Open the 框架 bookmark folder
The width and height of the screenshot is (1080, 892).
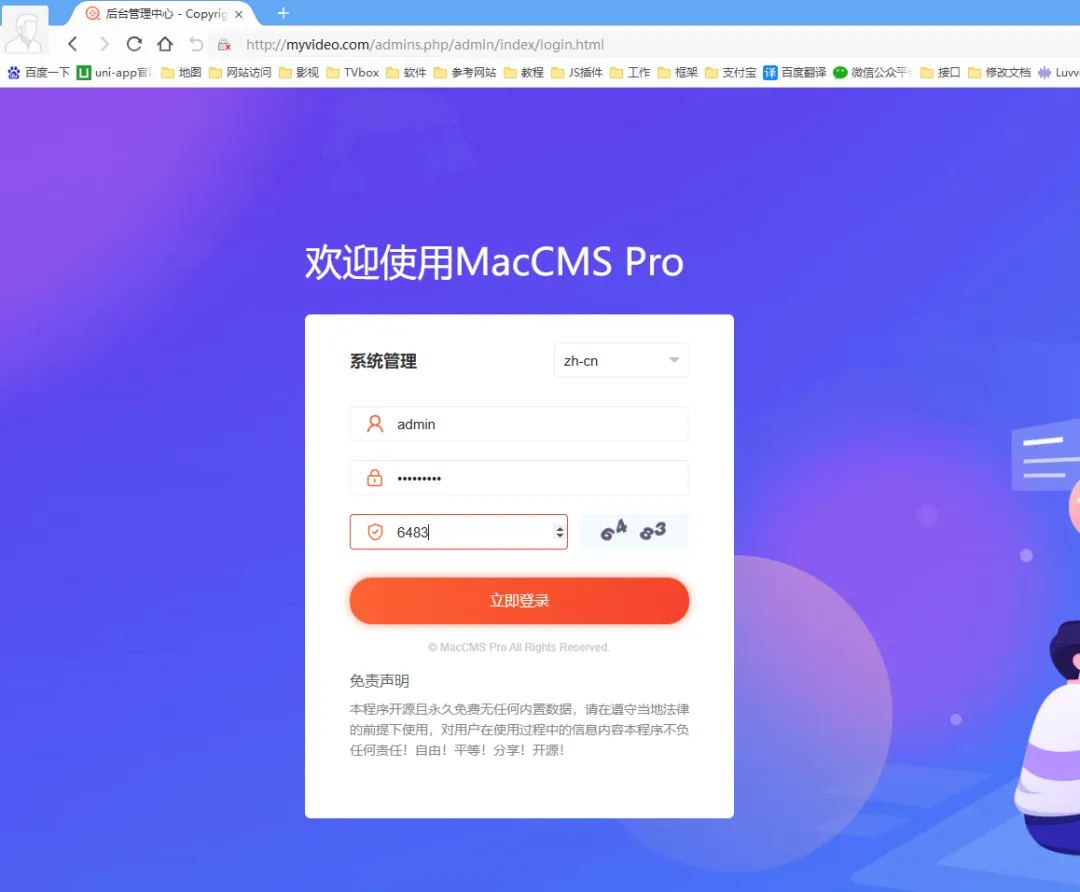[678, 72]
